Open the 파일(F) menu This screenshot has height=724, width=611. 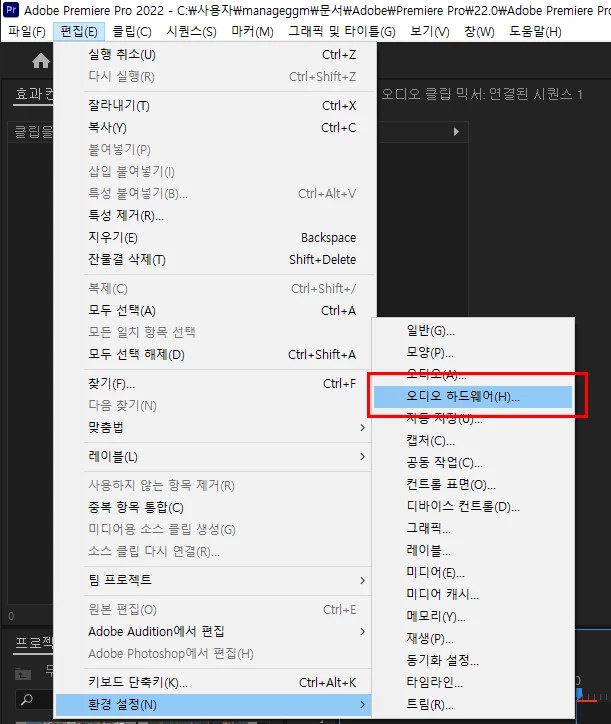[x=27, y=31]
